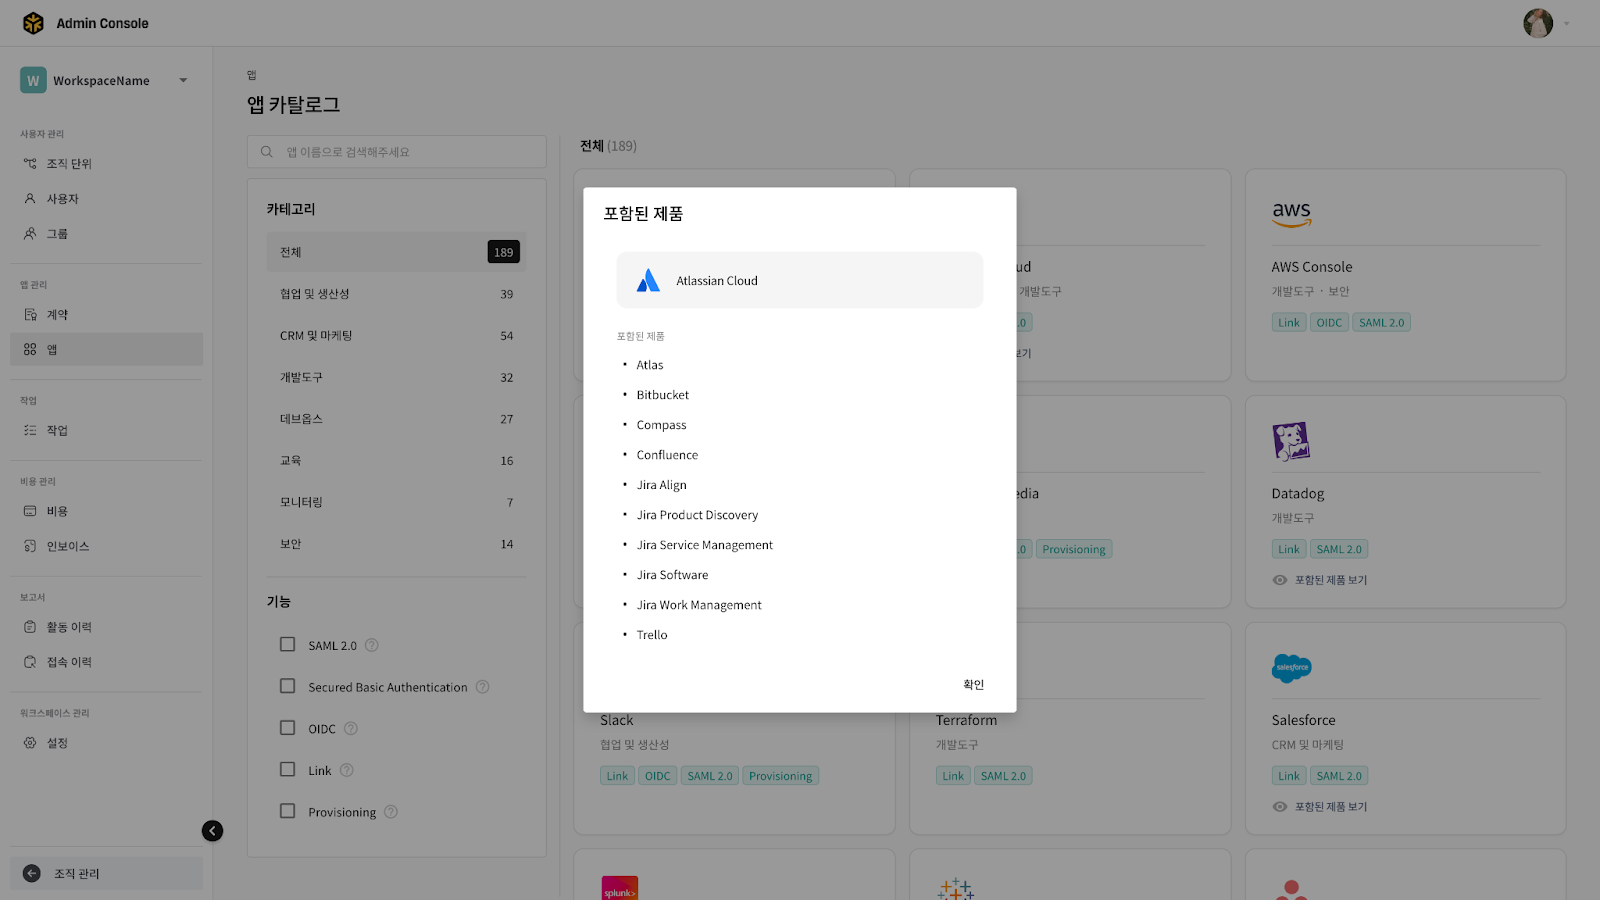Select the 모니터링 category
This screenshot has height=900, width=1600.
point(396,503)
